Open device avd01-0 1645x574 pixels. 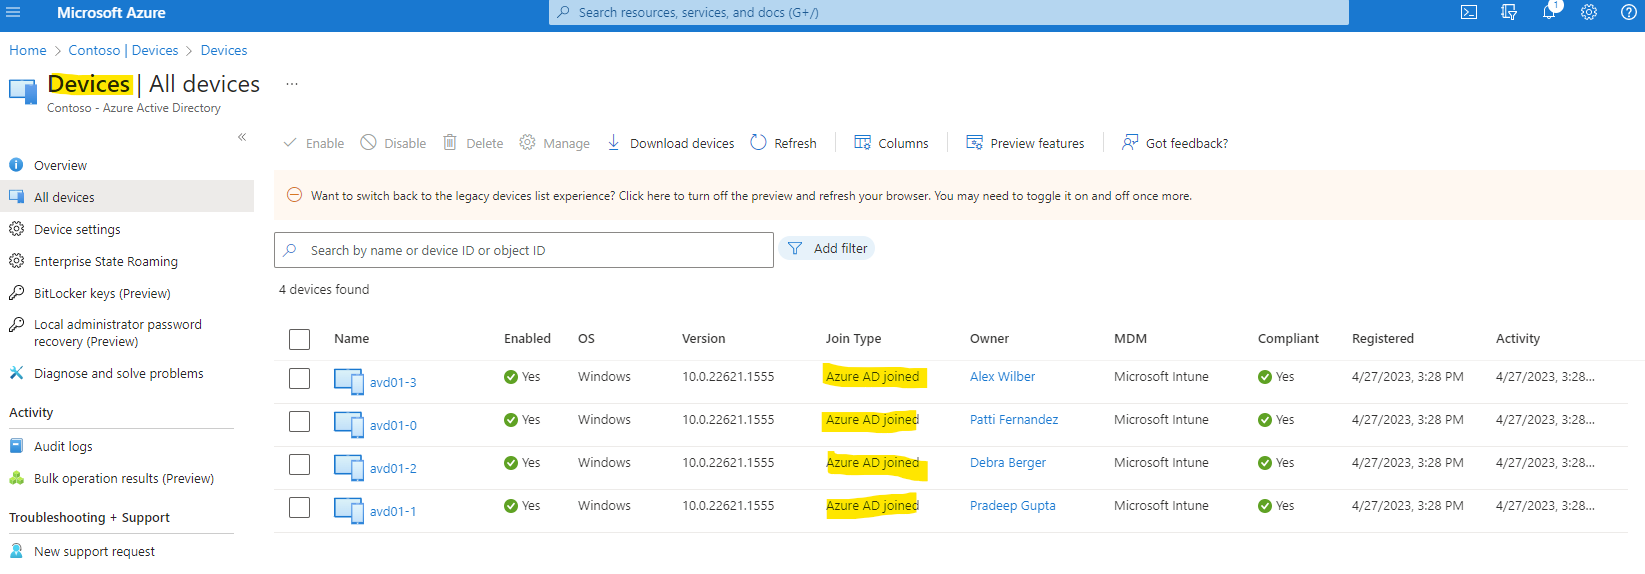[x=393, y=425]
